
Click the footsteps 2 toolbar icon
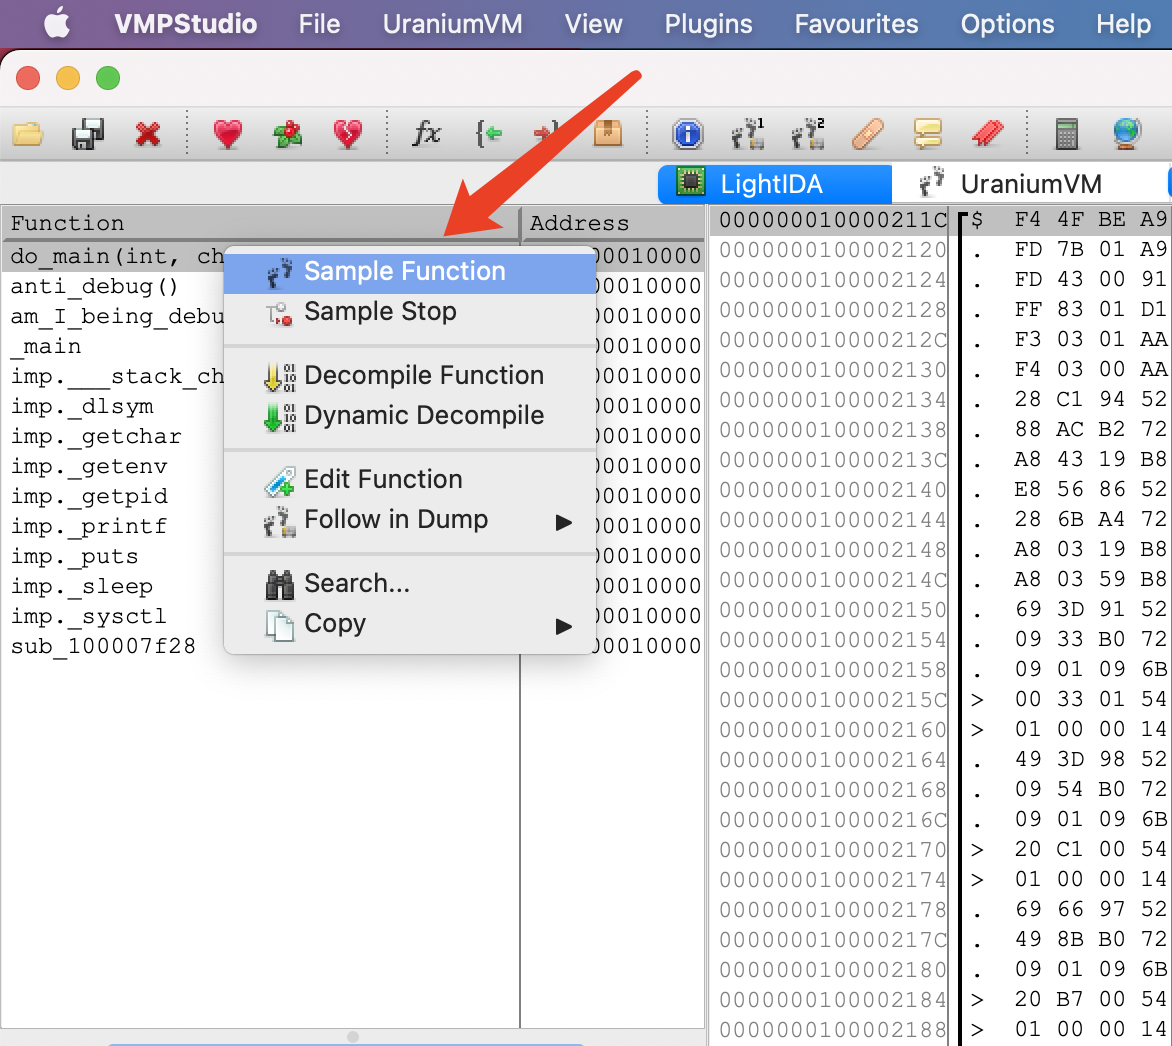tap(808, 135)
